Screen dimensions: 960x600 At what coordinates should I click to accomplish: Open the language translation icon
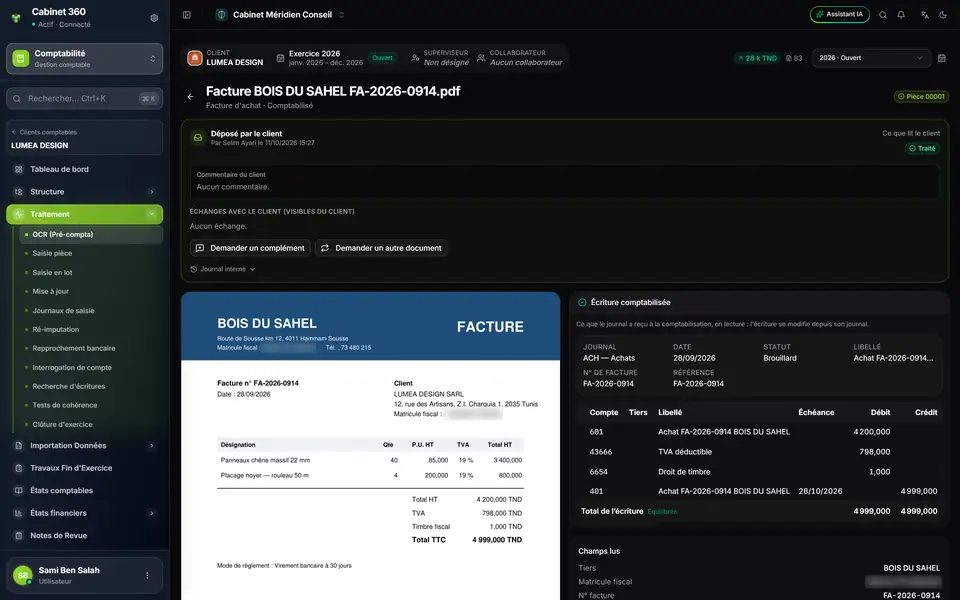pos(924,15)
